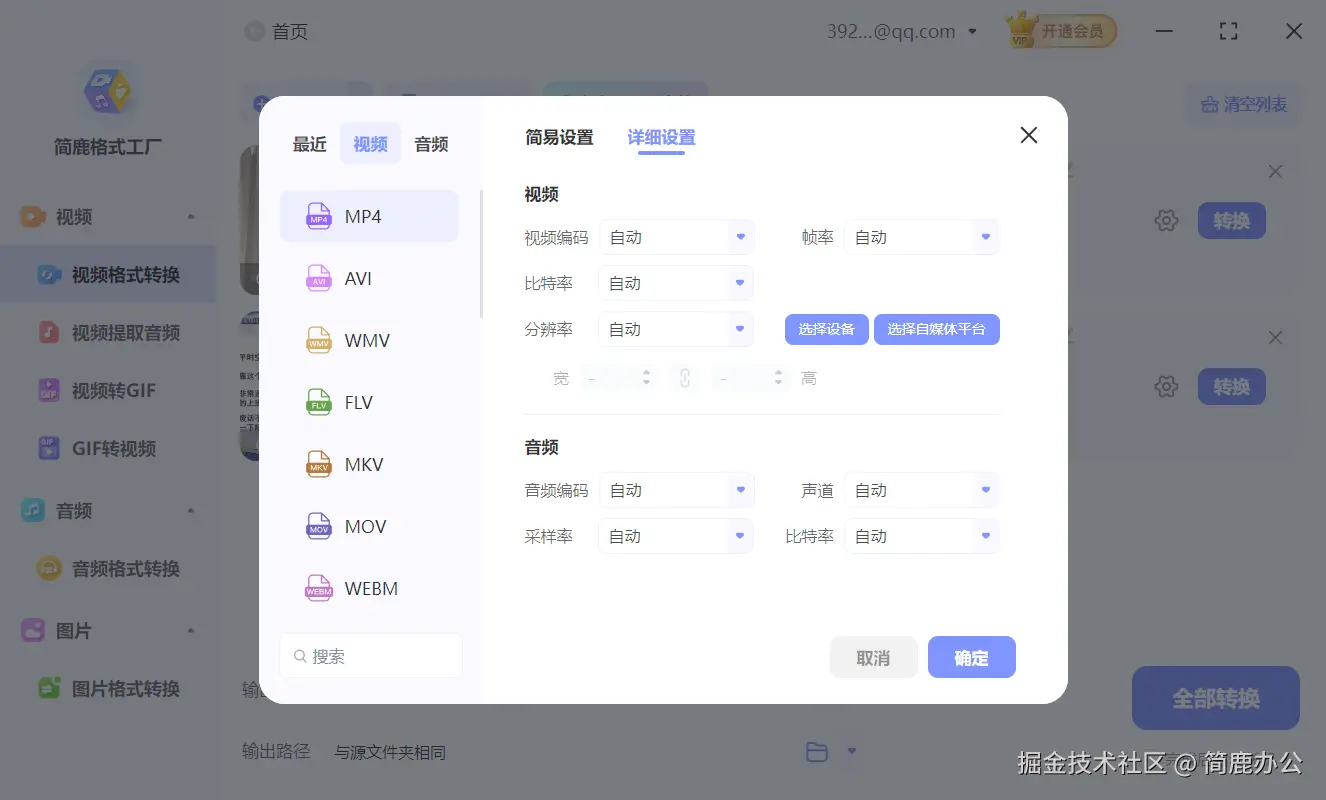Click 转换 button for first file

(x=1232, y=221)
